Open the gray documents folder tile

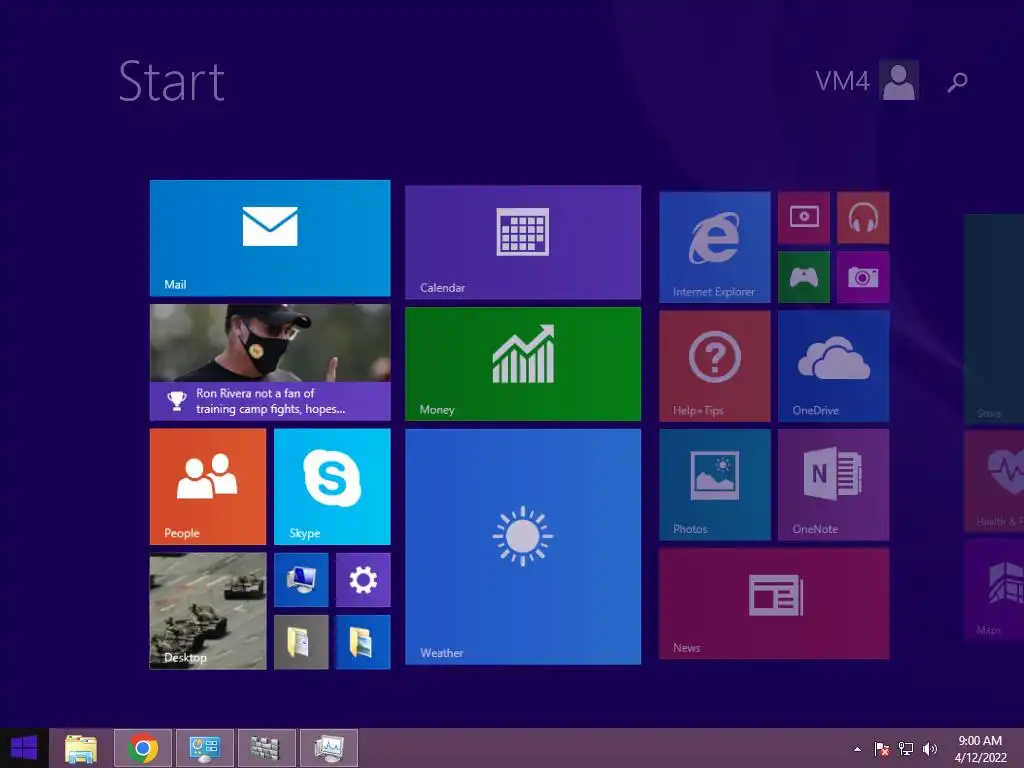301,642
